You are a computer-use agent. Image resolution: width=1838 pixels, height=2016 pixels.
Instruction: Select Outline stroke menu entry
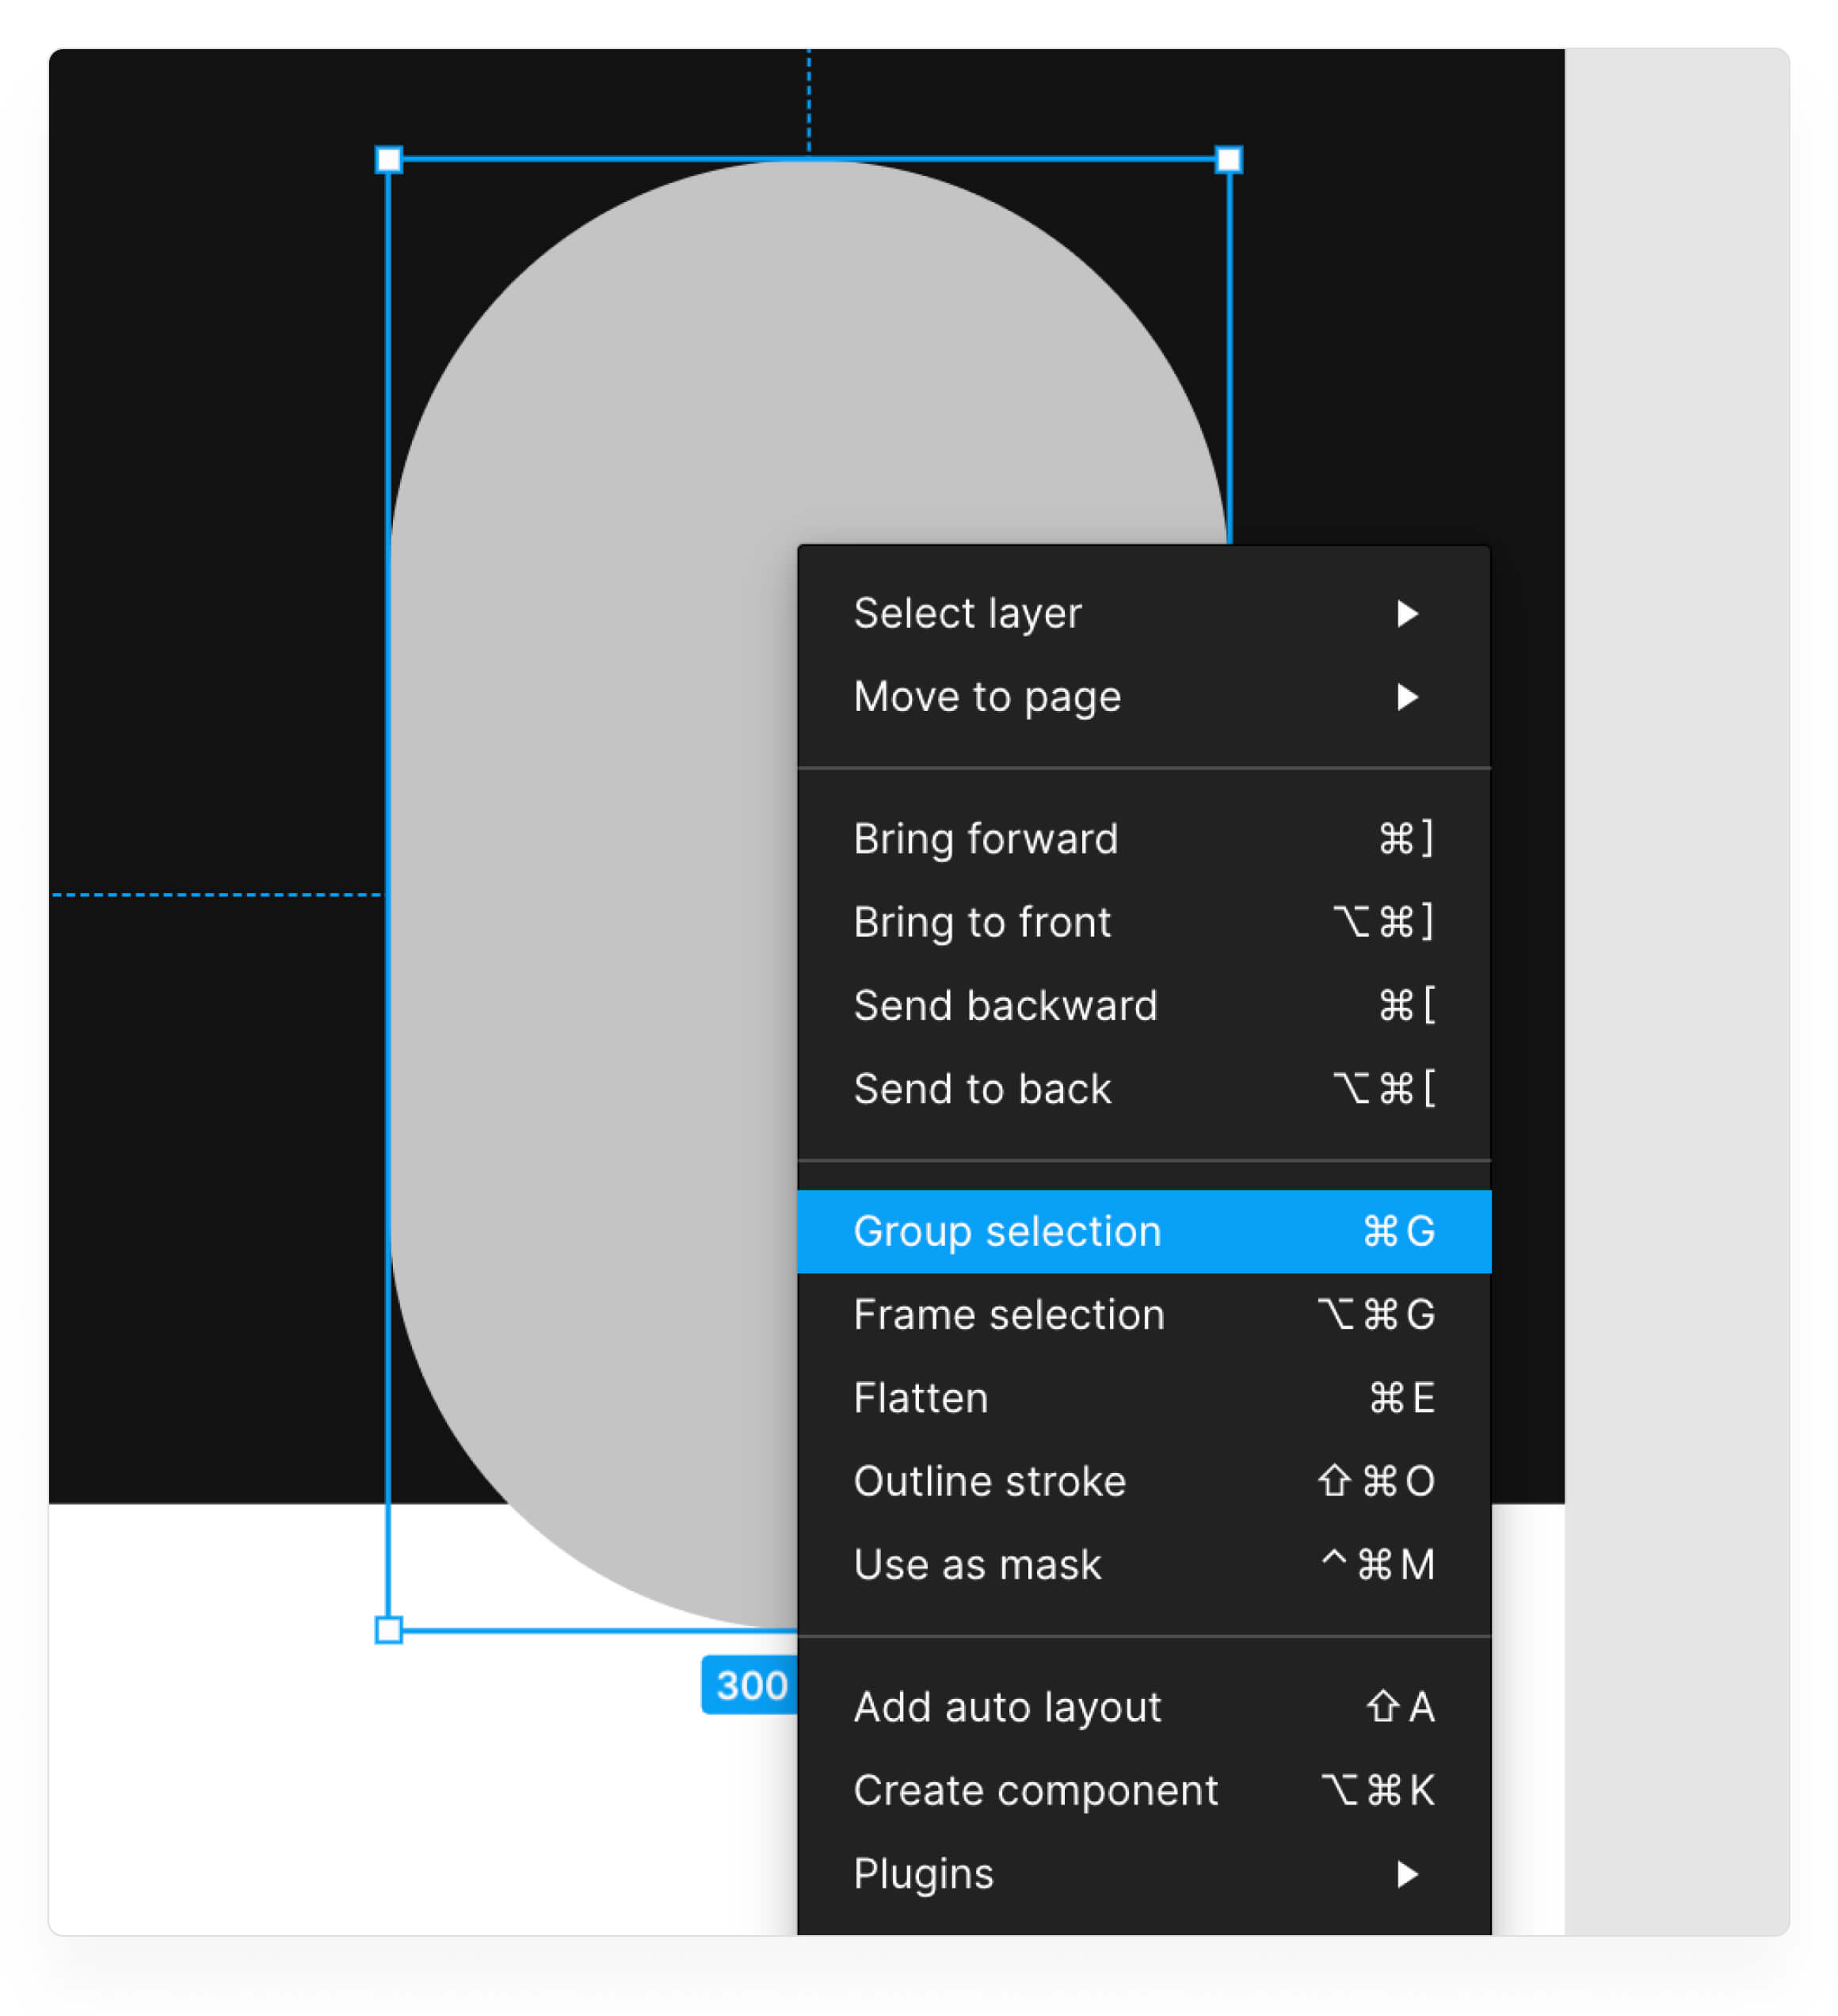1143,1481
